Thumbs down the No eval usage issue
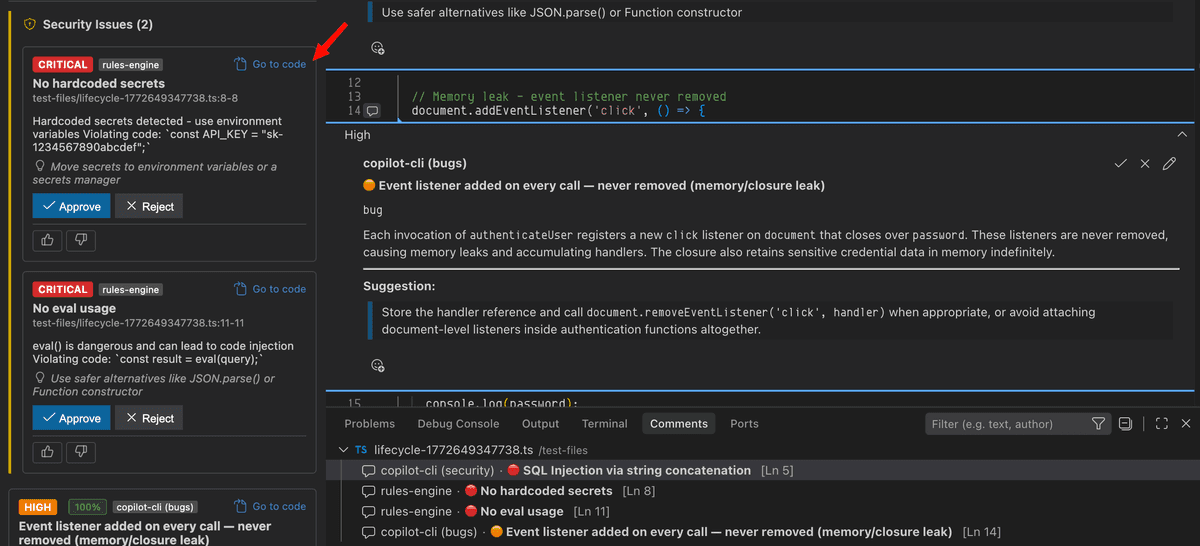1200x546 pixels. tap(82, 452)
